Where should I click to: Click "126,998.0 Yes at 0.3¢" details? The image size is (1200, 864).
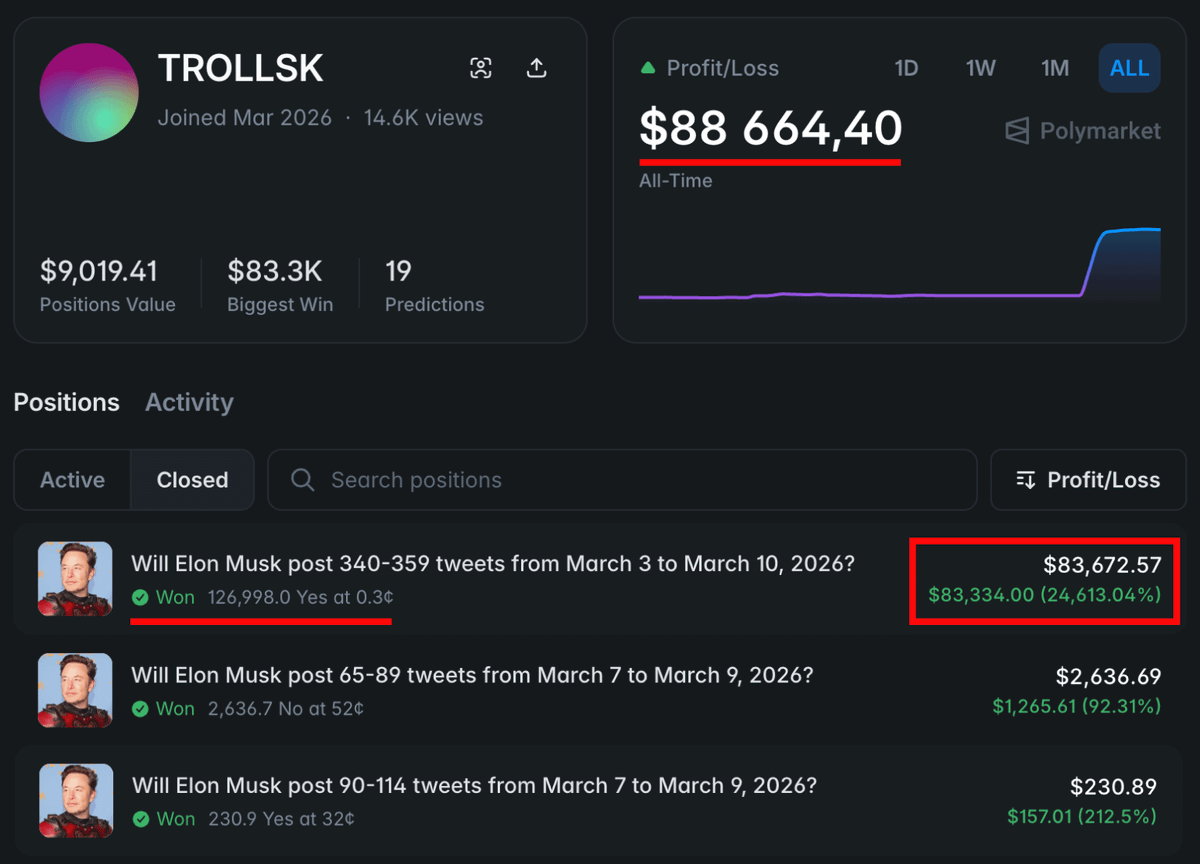(x=301, y=597)
